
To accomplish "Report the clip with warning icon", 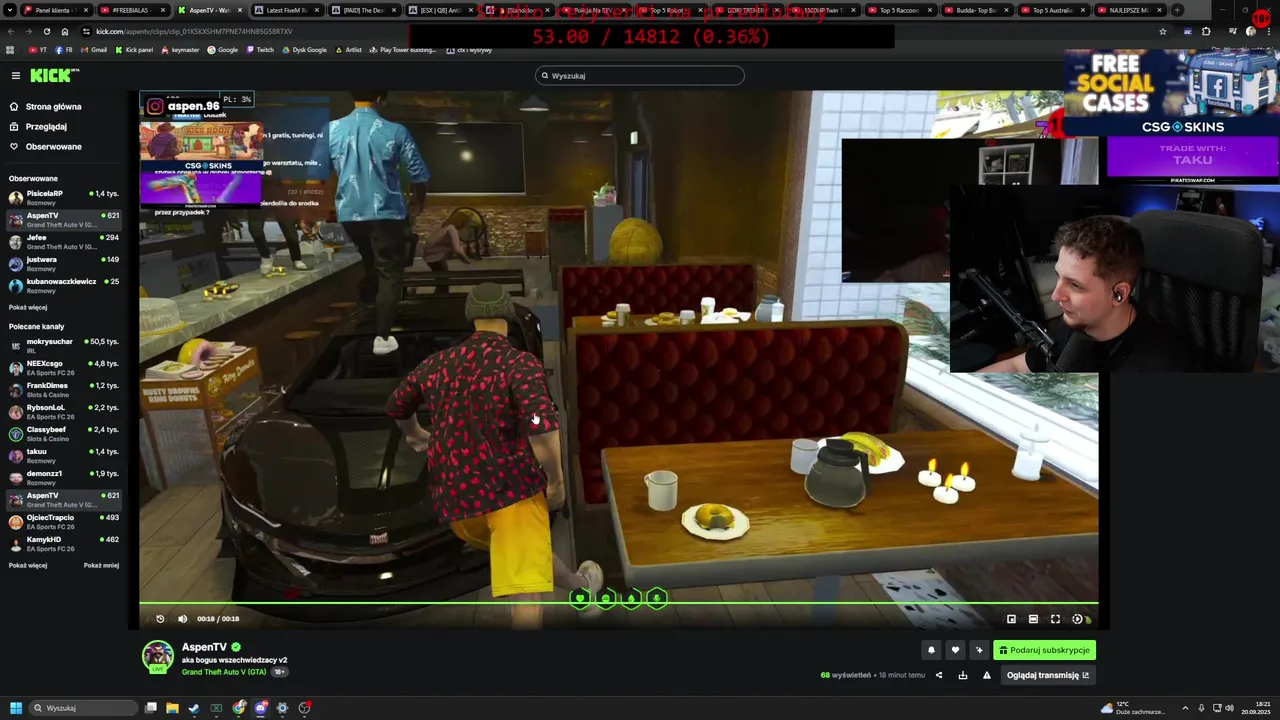I will click(986, 675).
